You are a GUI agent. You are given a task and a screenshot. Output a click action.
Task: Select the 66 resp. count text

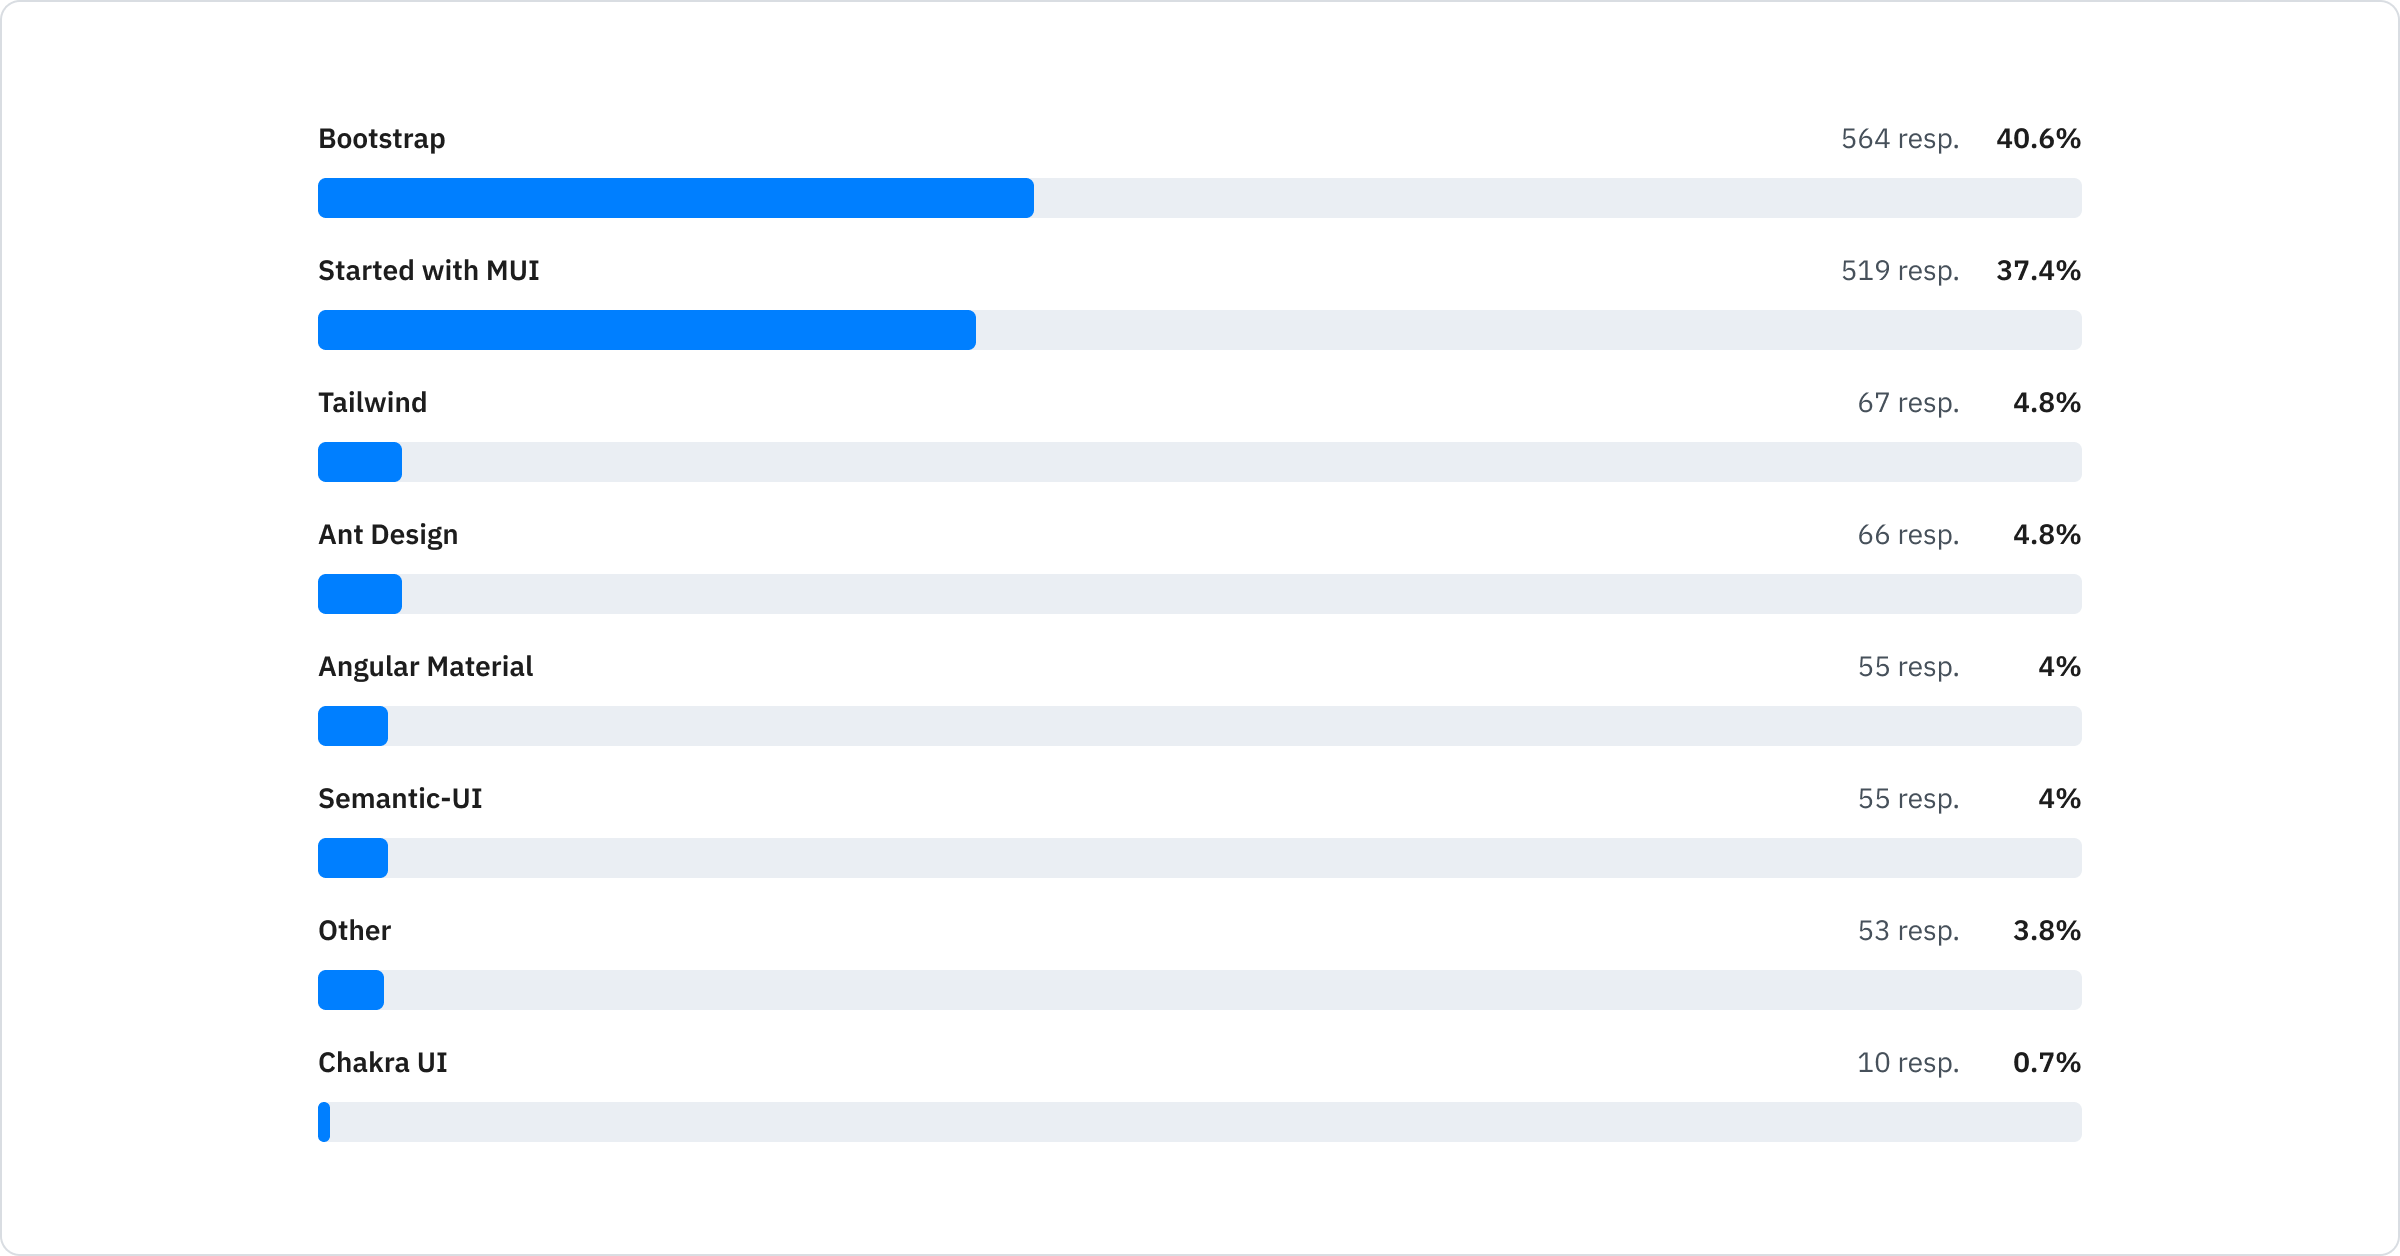click(1908, 535)
